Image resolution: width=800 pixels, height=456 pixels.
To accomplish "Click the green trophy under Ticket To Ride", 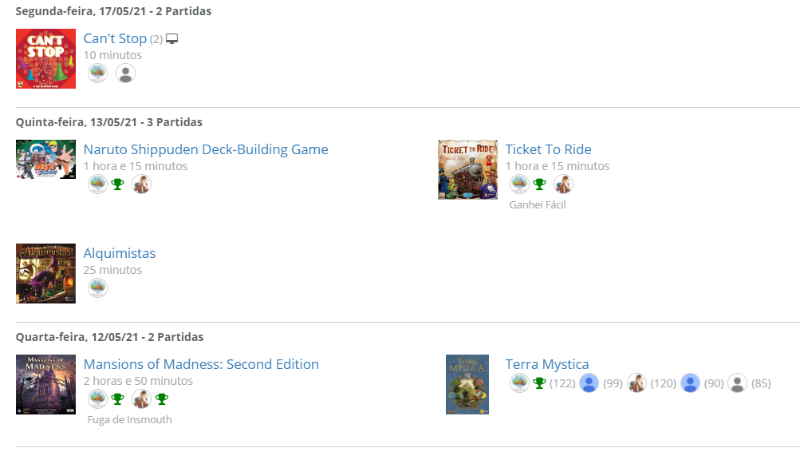I will 539,184.
